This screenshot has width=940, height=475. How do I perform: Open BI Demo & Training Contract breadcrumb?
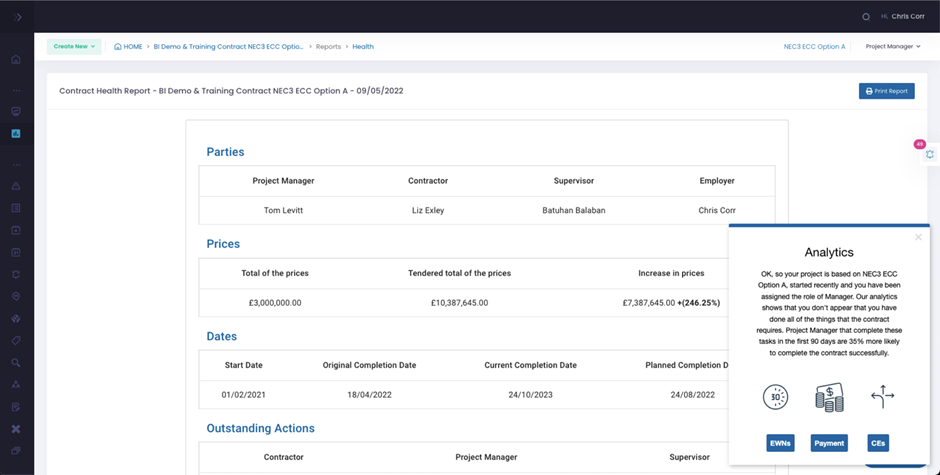228,46
